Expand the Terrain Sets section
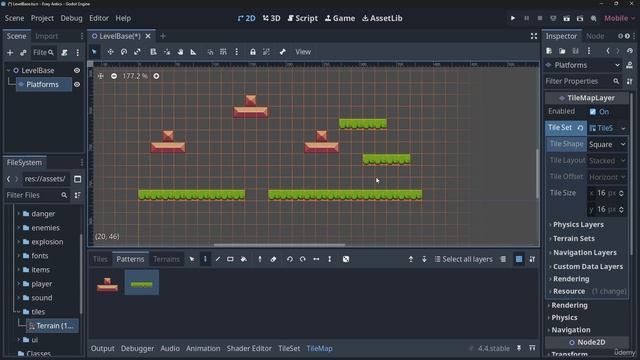The width and height of the screenshot is (640, 360). (573, 238)
